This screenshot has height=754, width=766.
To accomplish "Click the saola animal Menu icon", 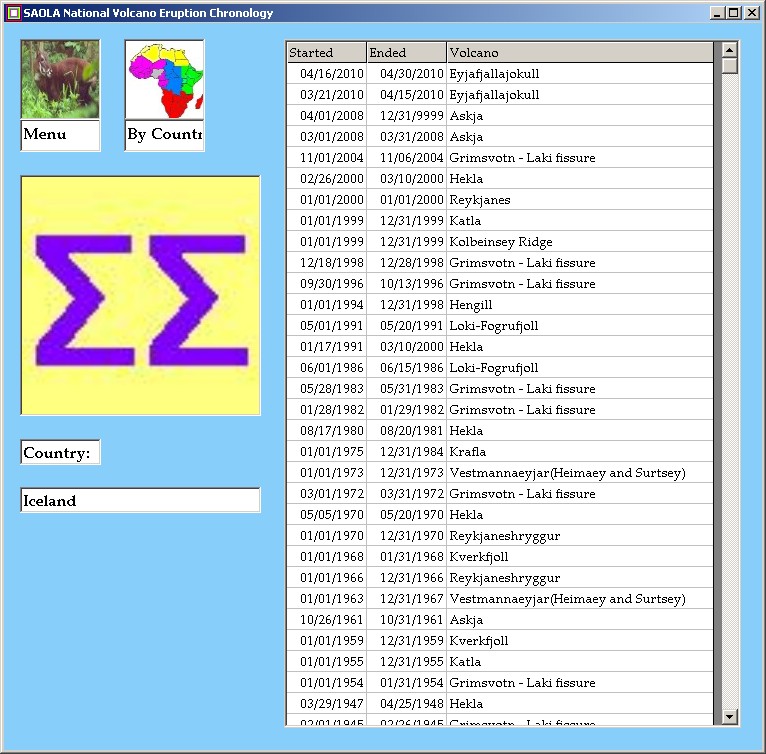I will tap(60, 80).
